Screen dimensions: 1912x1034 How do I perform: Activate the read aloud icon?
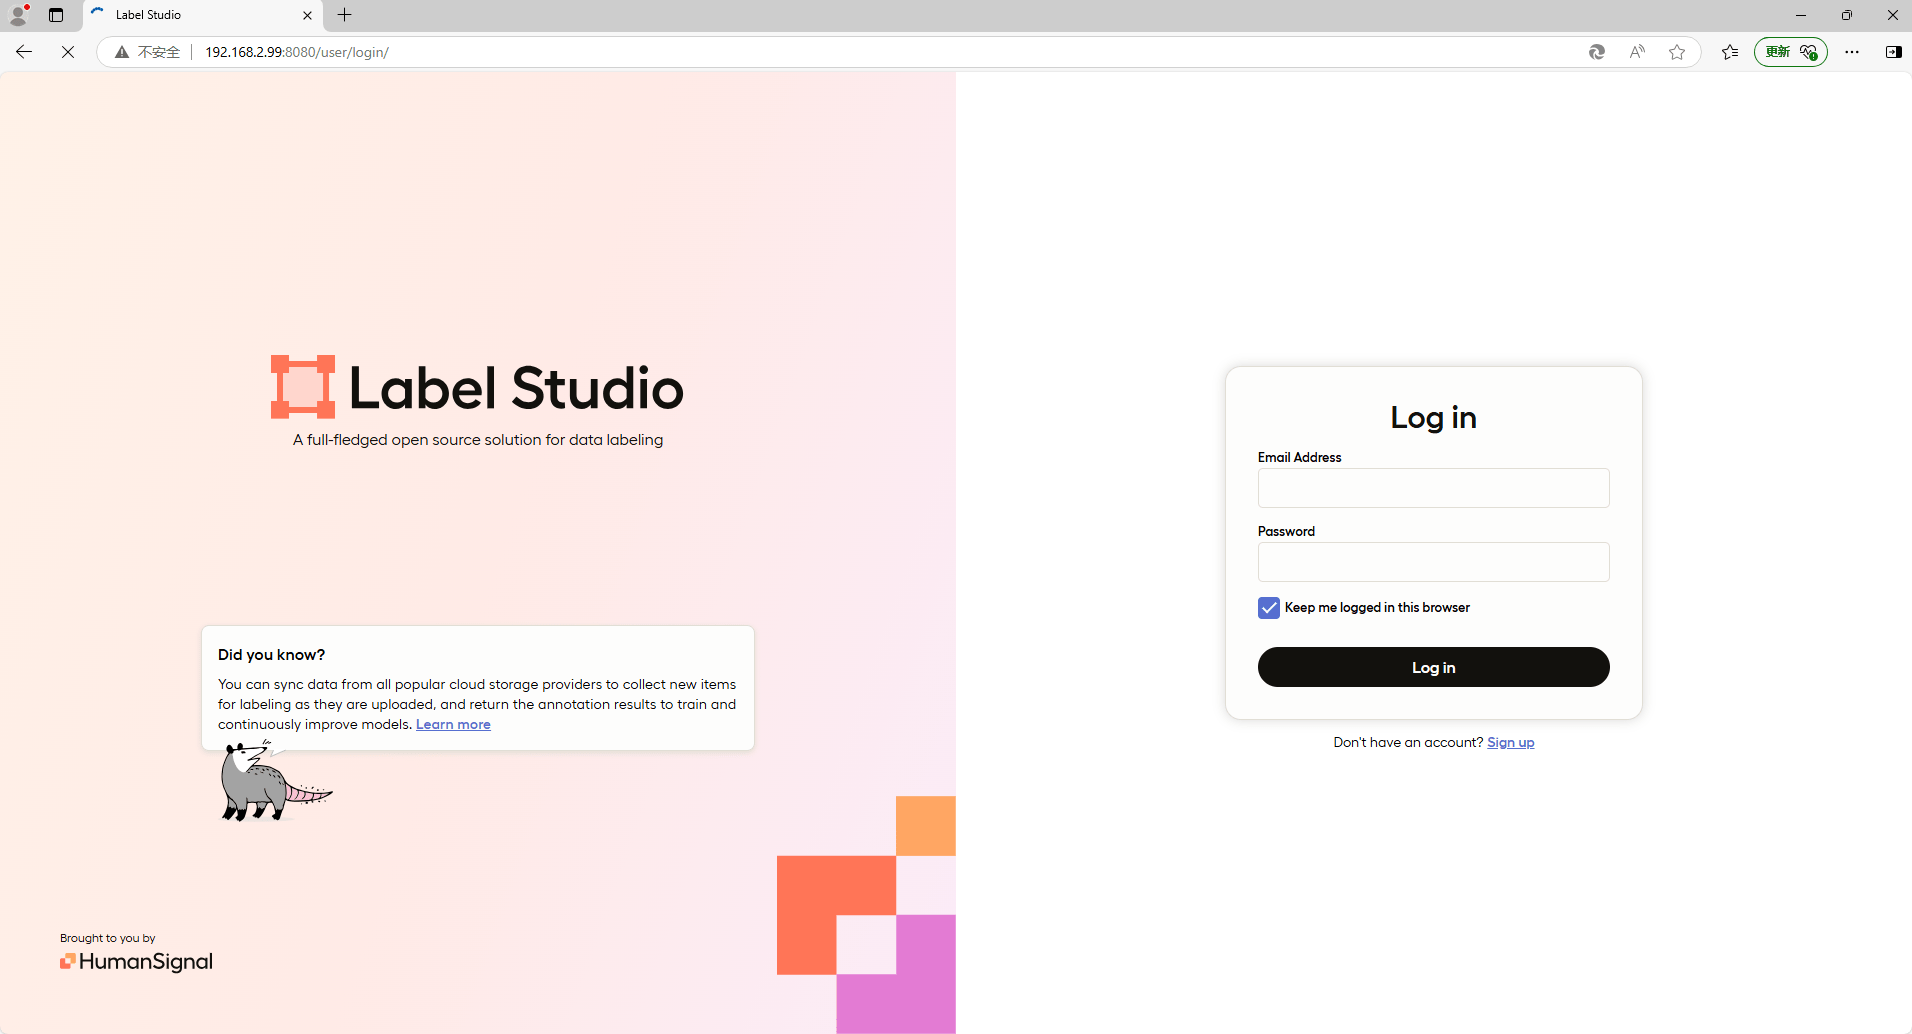[x=1637, y=52]
